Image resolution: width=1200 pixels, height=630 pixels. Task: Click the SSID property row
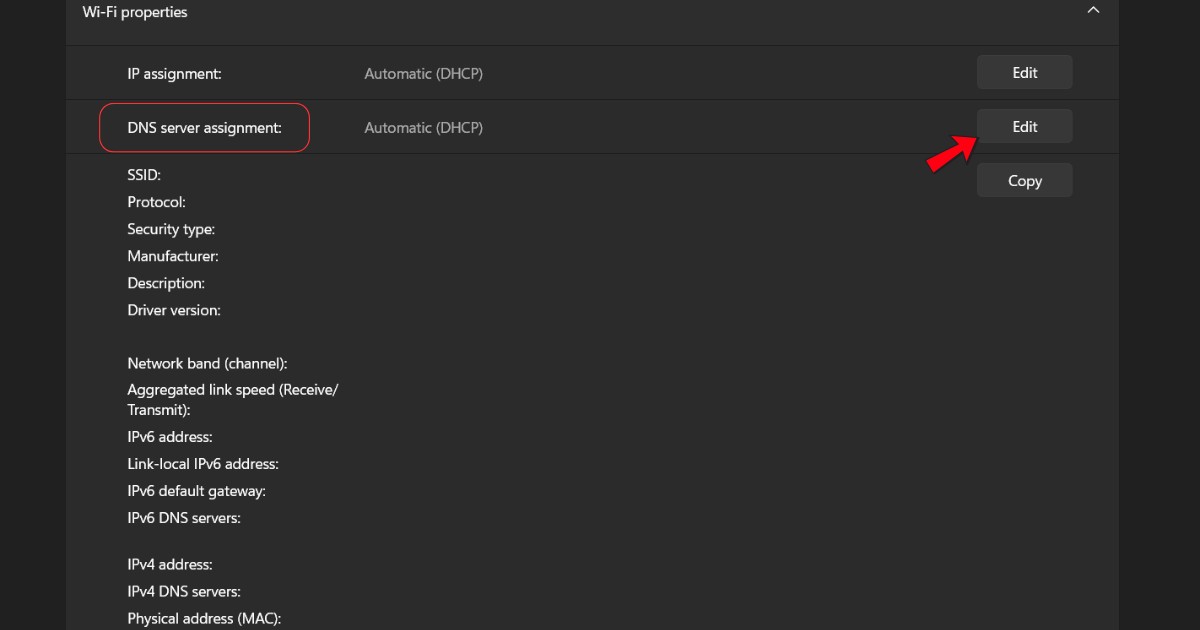point(143,174)
